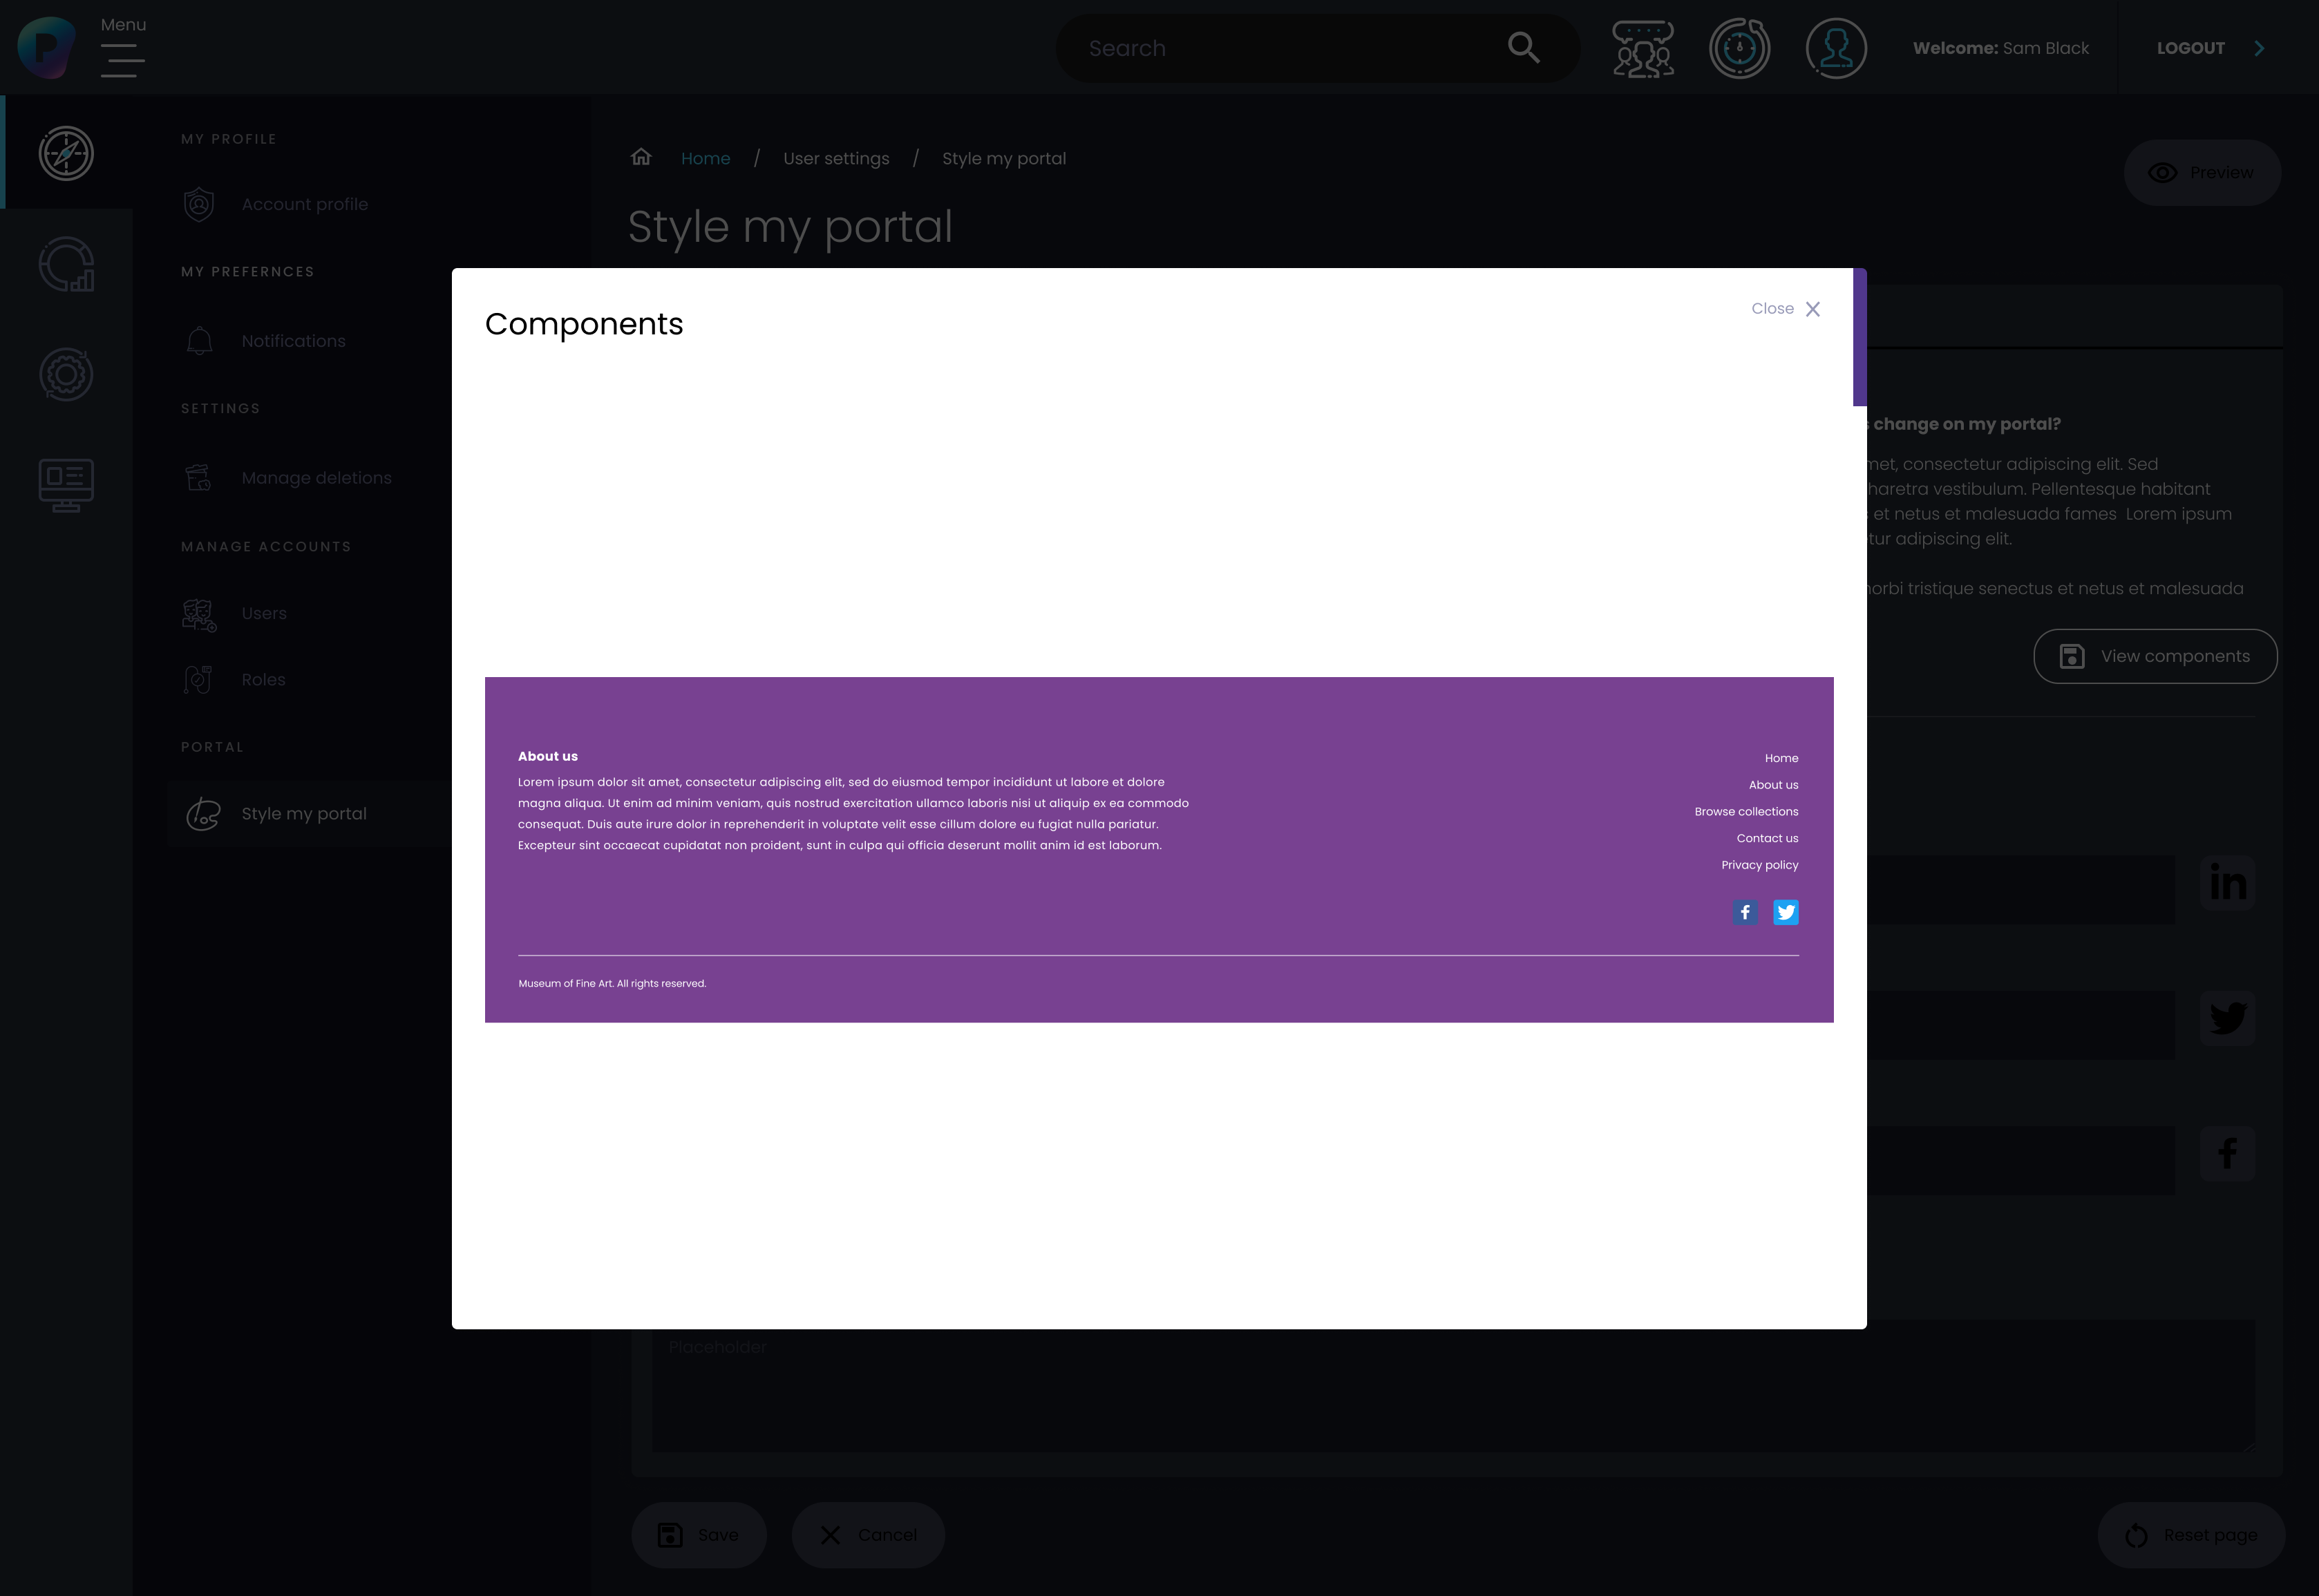Viewport: 2319px width, 1596px height.
Task: Open the monitor display icon in sidebar
Action: click(66, 485)
